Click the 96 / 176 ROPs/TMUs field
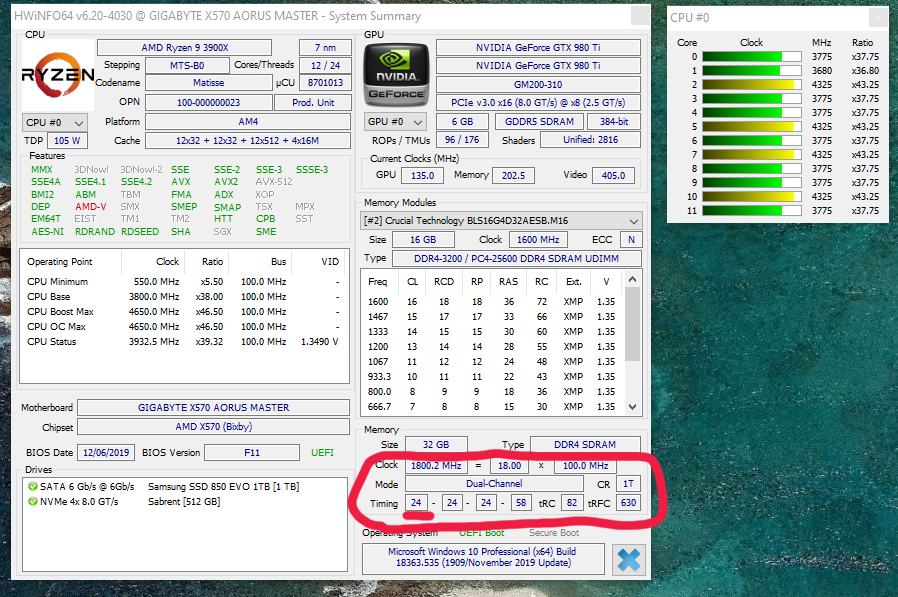The image size is (898, 597). click(x=462, y=139)
